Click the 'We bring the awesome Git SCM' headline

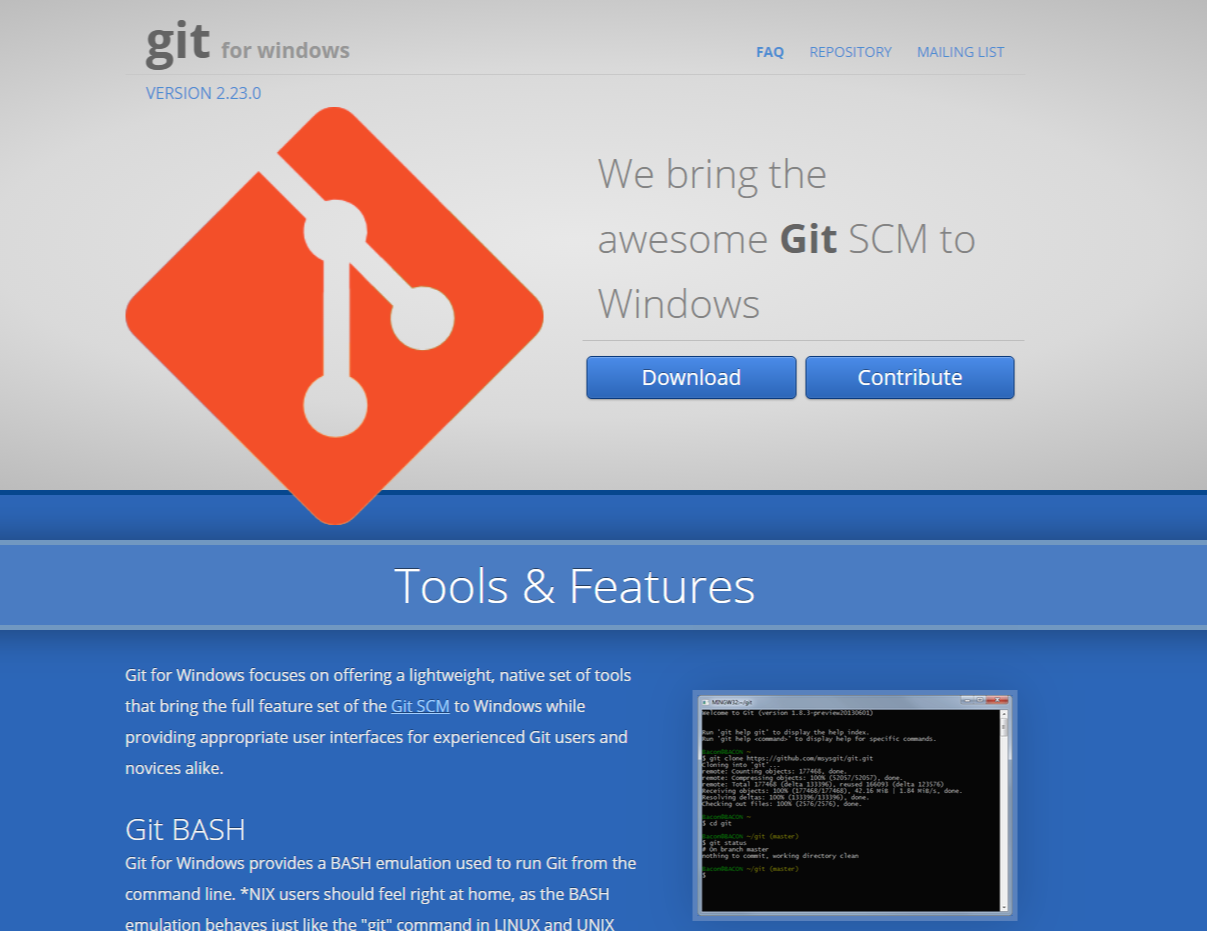point(787,239)
